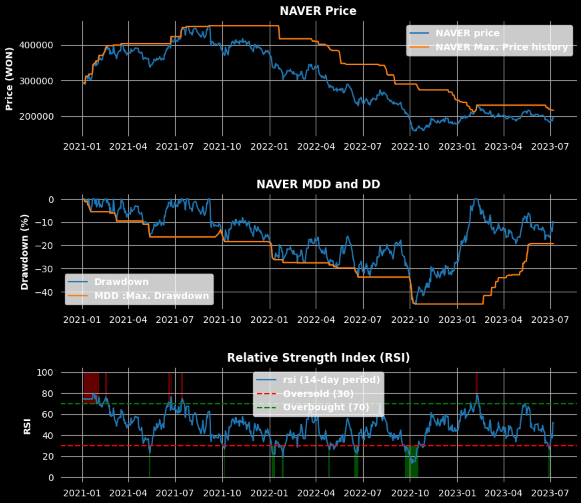Click 2022-10 tick label under price chart
Image resolution: width=581 pixels, height=503 pixels.
(x=410, y=147)
